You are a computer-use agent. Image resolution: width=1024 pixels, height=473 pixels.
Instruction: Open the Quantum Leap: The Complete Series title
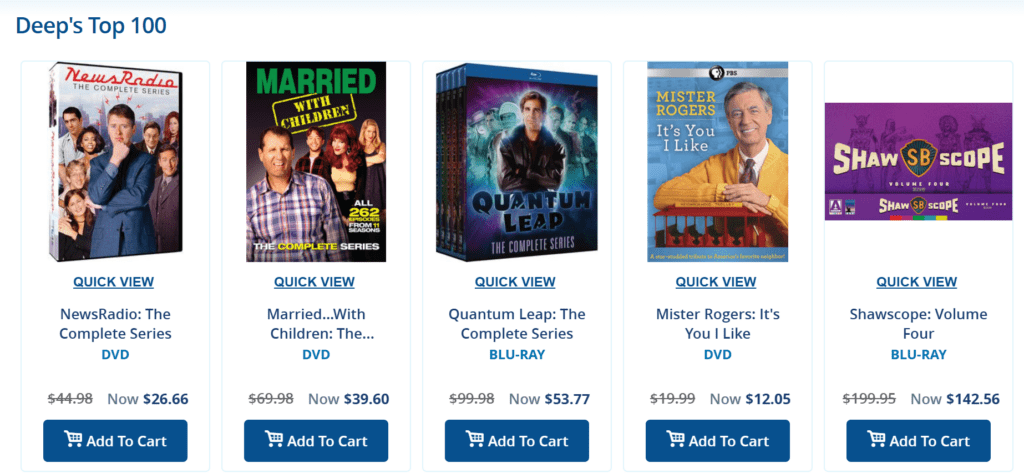(517, 324)
